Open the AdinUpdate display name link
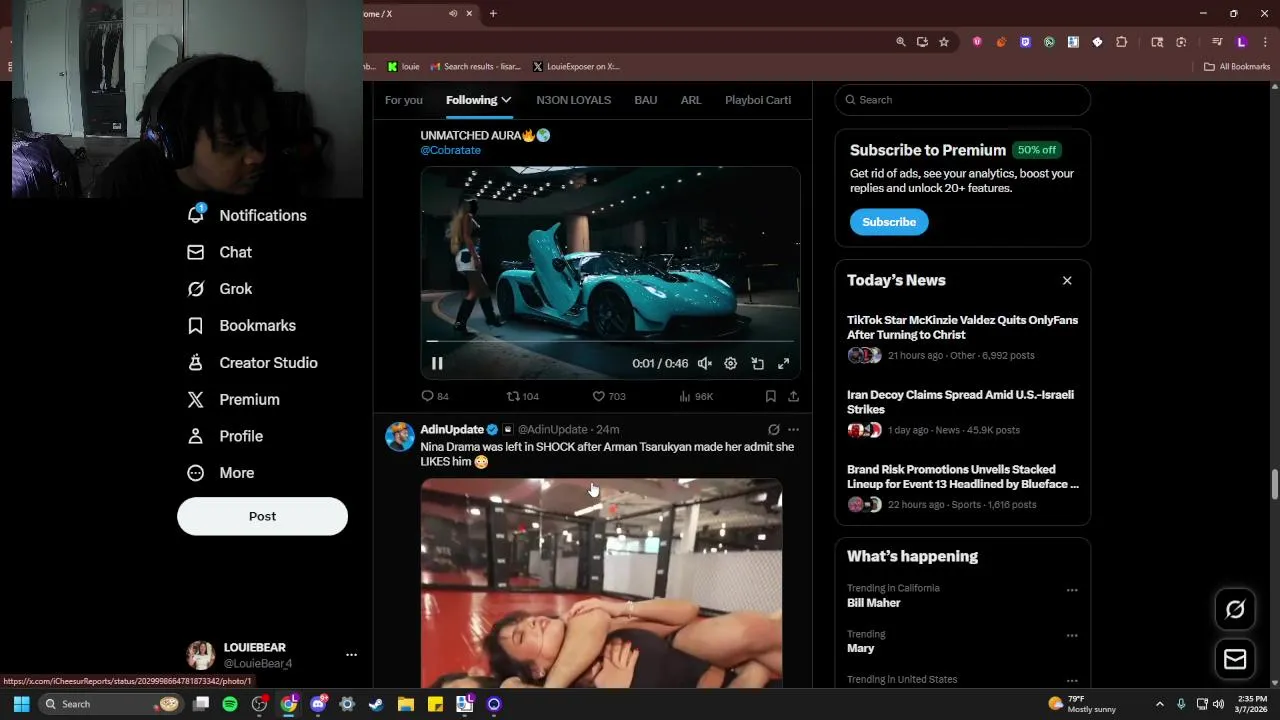The height and width of the screenshot is (720, 1280). tap(452, 429)
